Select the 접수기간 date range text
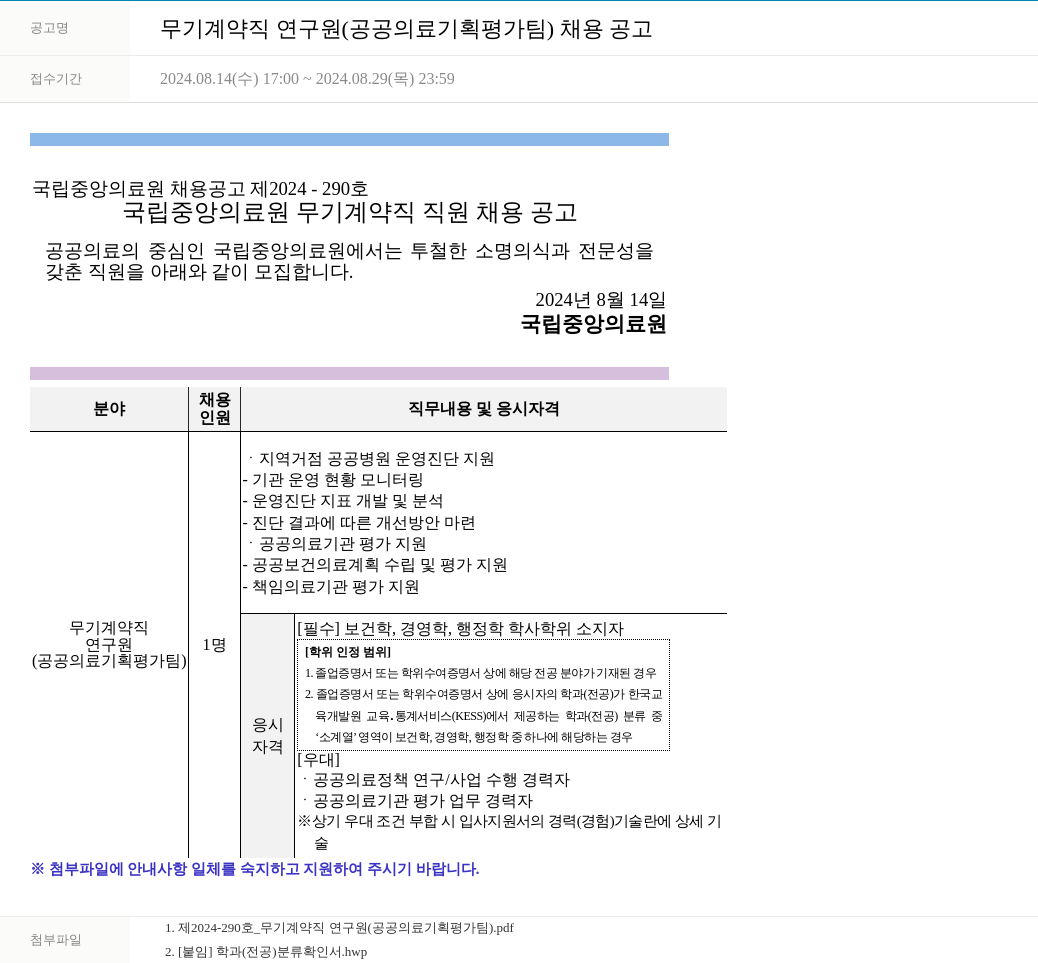This screenshot has width=1038, height=963. pyautogui.click(x=307, y=79)
